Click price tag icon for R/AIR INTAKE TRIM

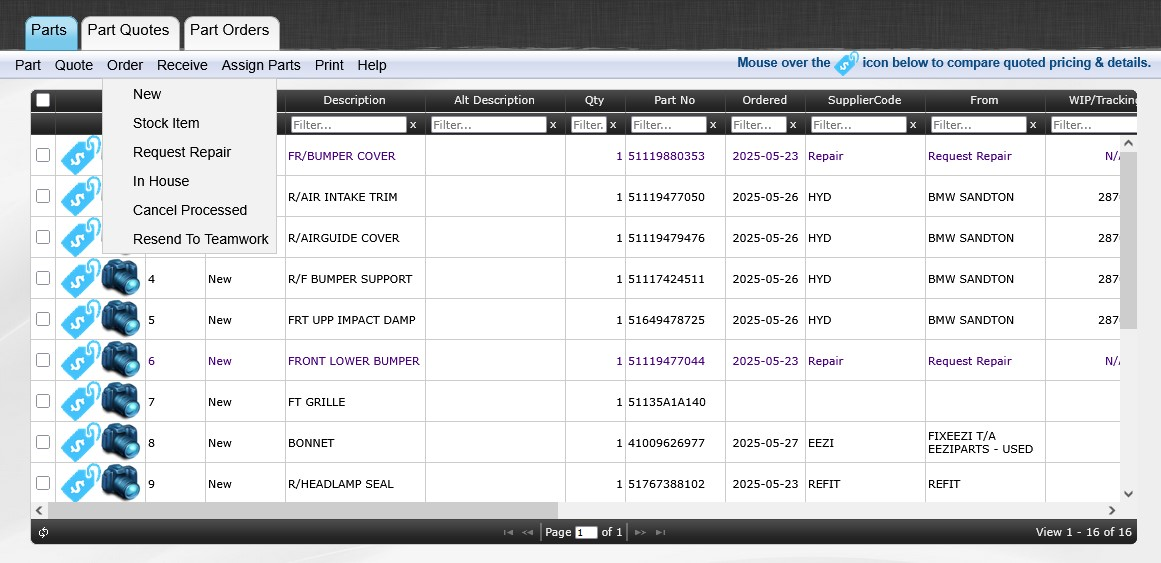coord(80,196)
